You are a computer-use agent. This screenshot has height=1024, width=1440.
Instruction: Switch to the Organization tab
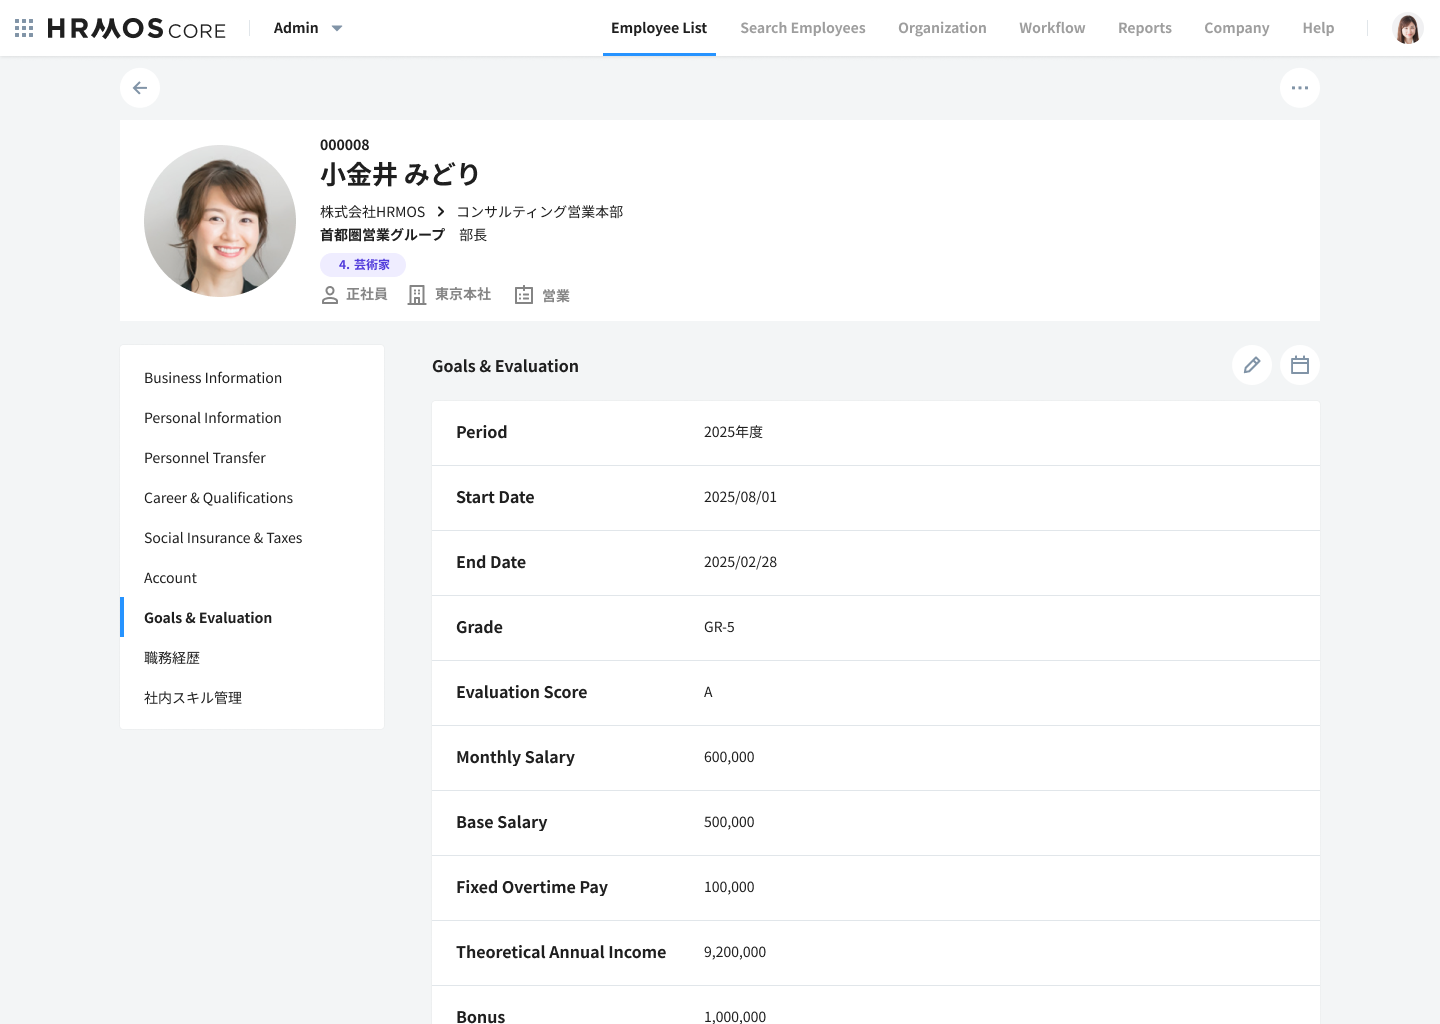[x=941, y=28]
